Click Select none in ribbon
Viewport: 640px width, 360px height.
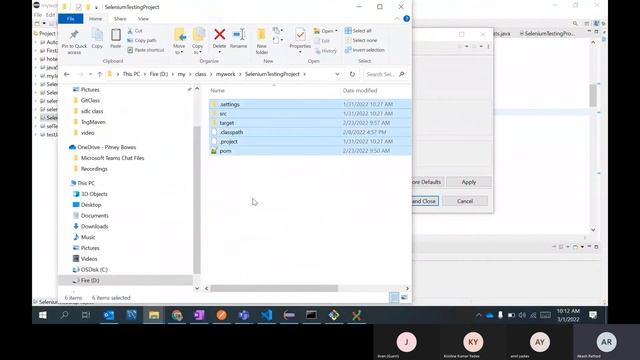pyautogui.click(x=361, y=40)
